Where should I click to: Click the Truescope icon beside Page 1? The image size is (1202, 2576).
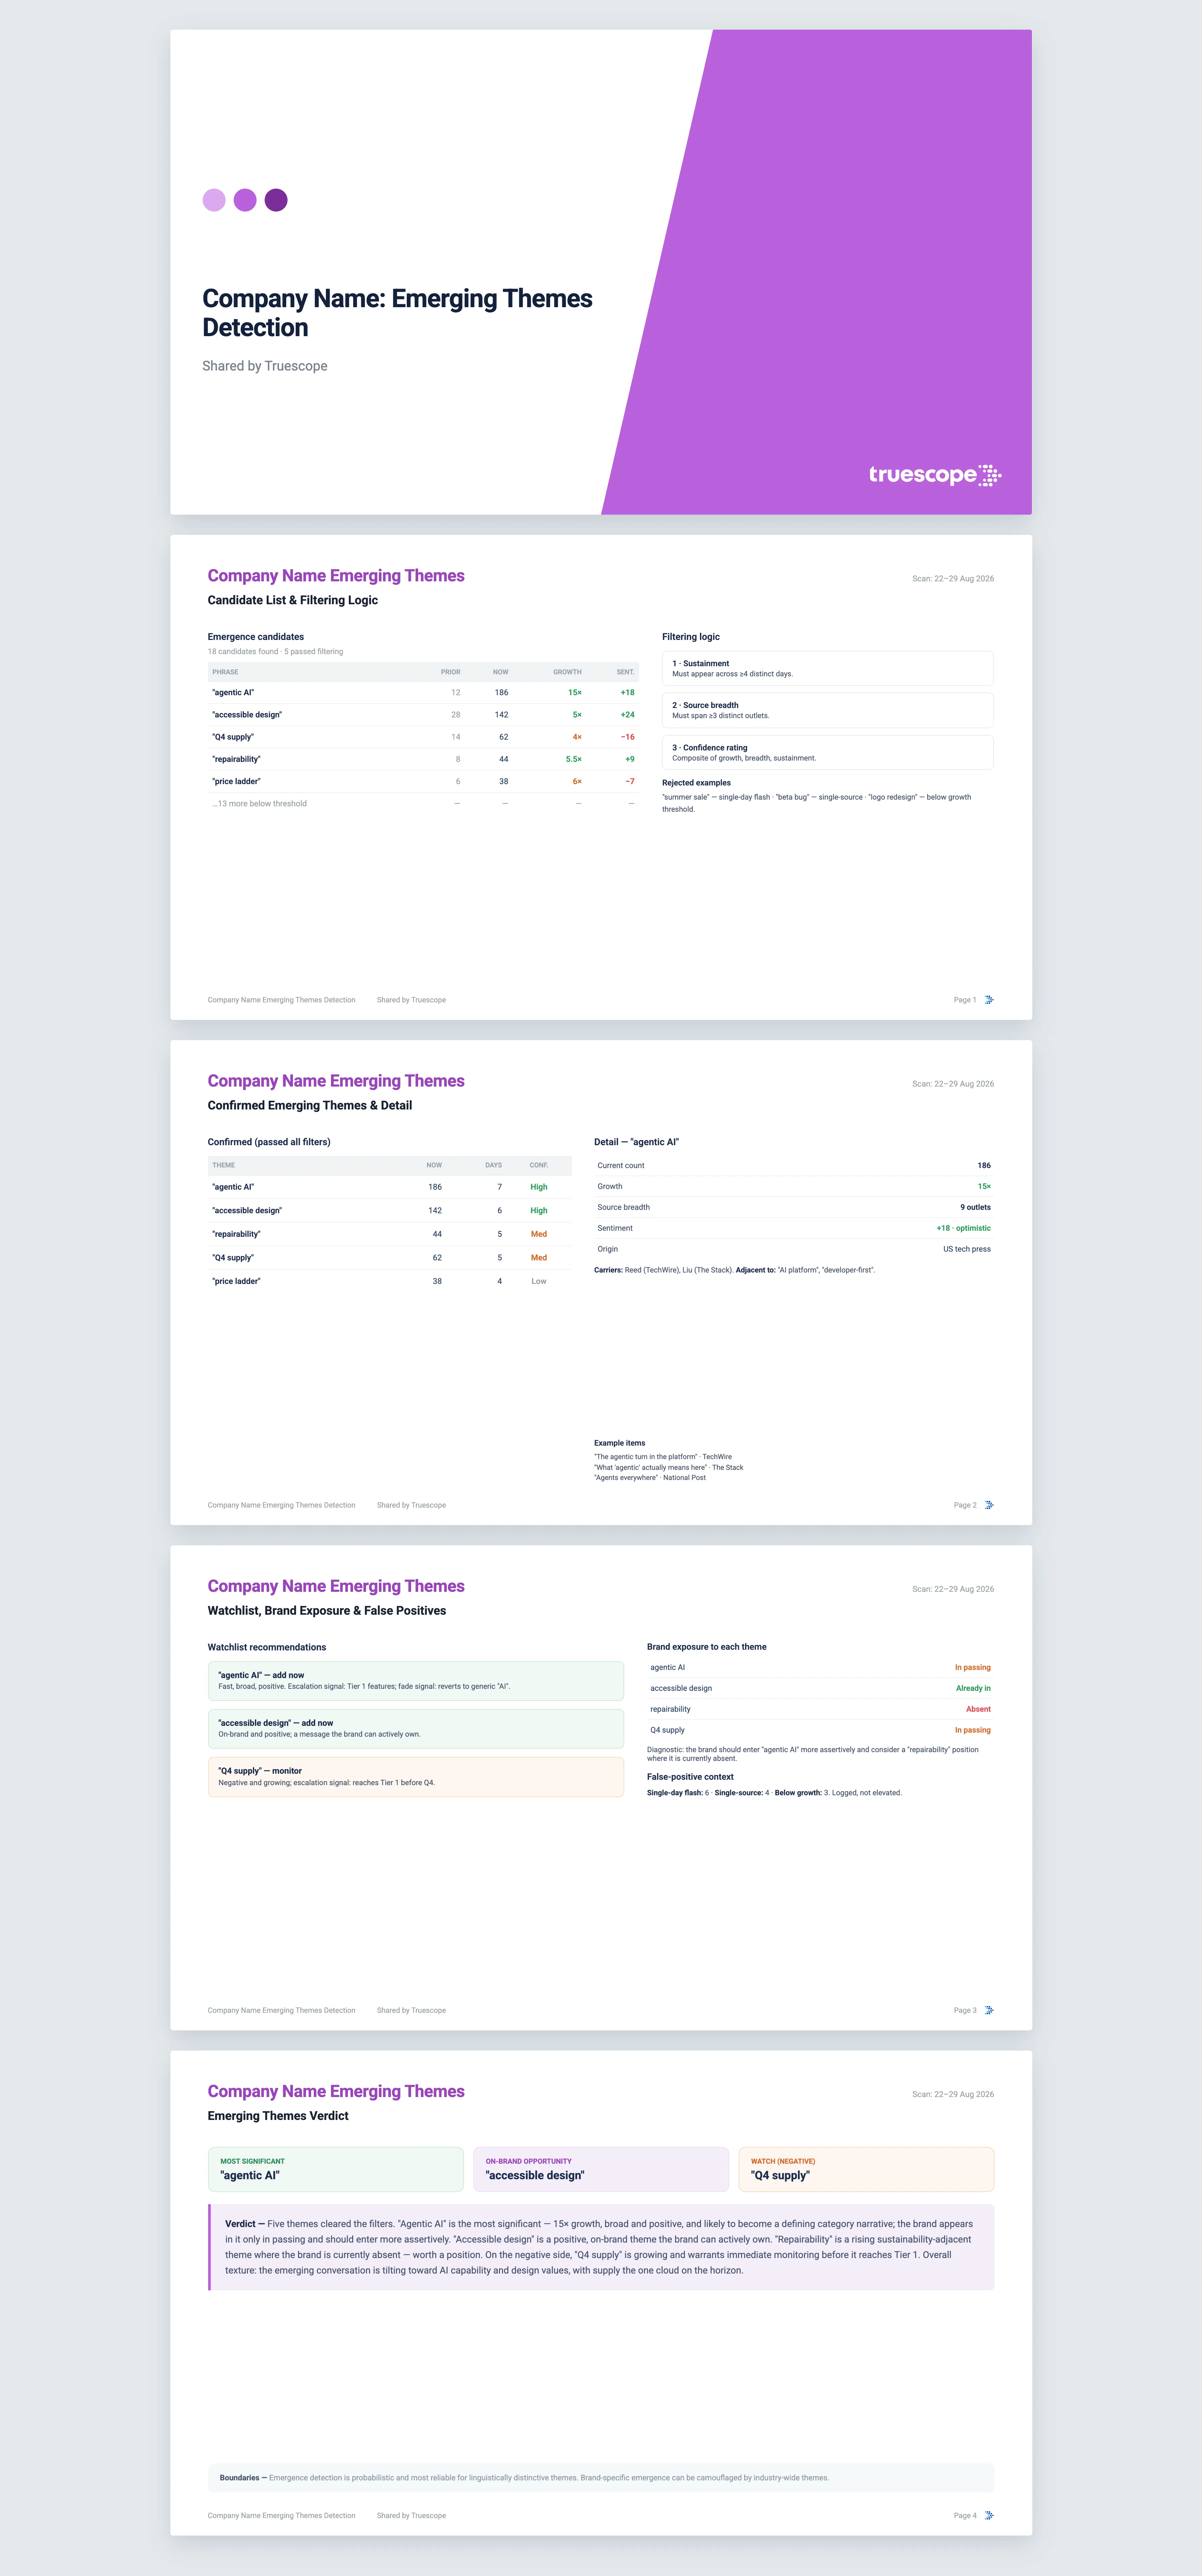pos(989,1000)
